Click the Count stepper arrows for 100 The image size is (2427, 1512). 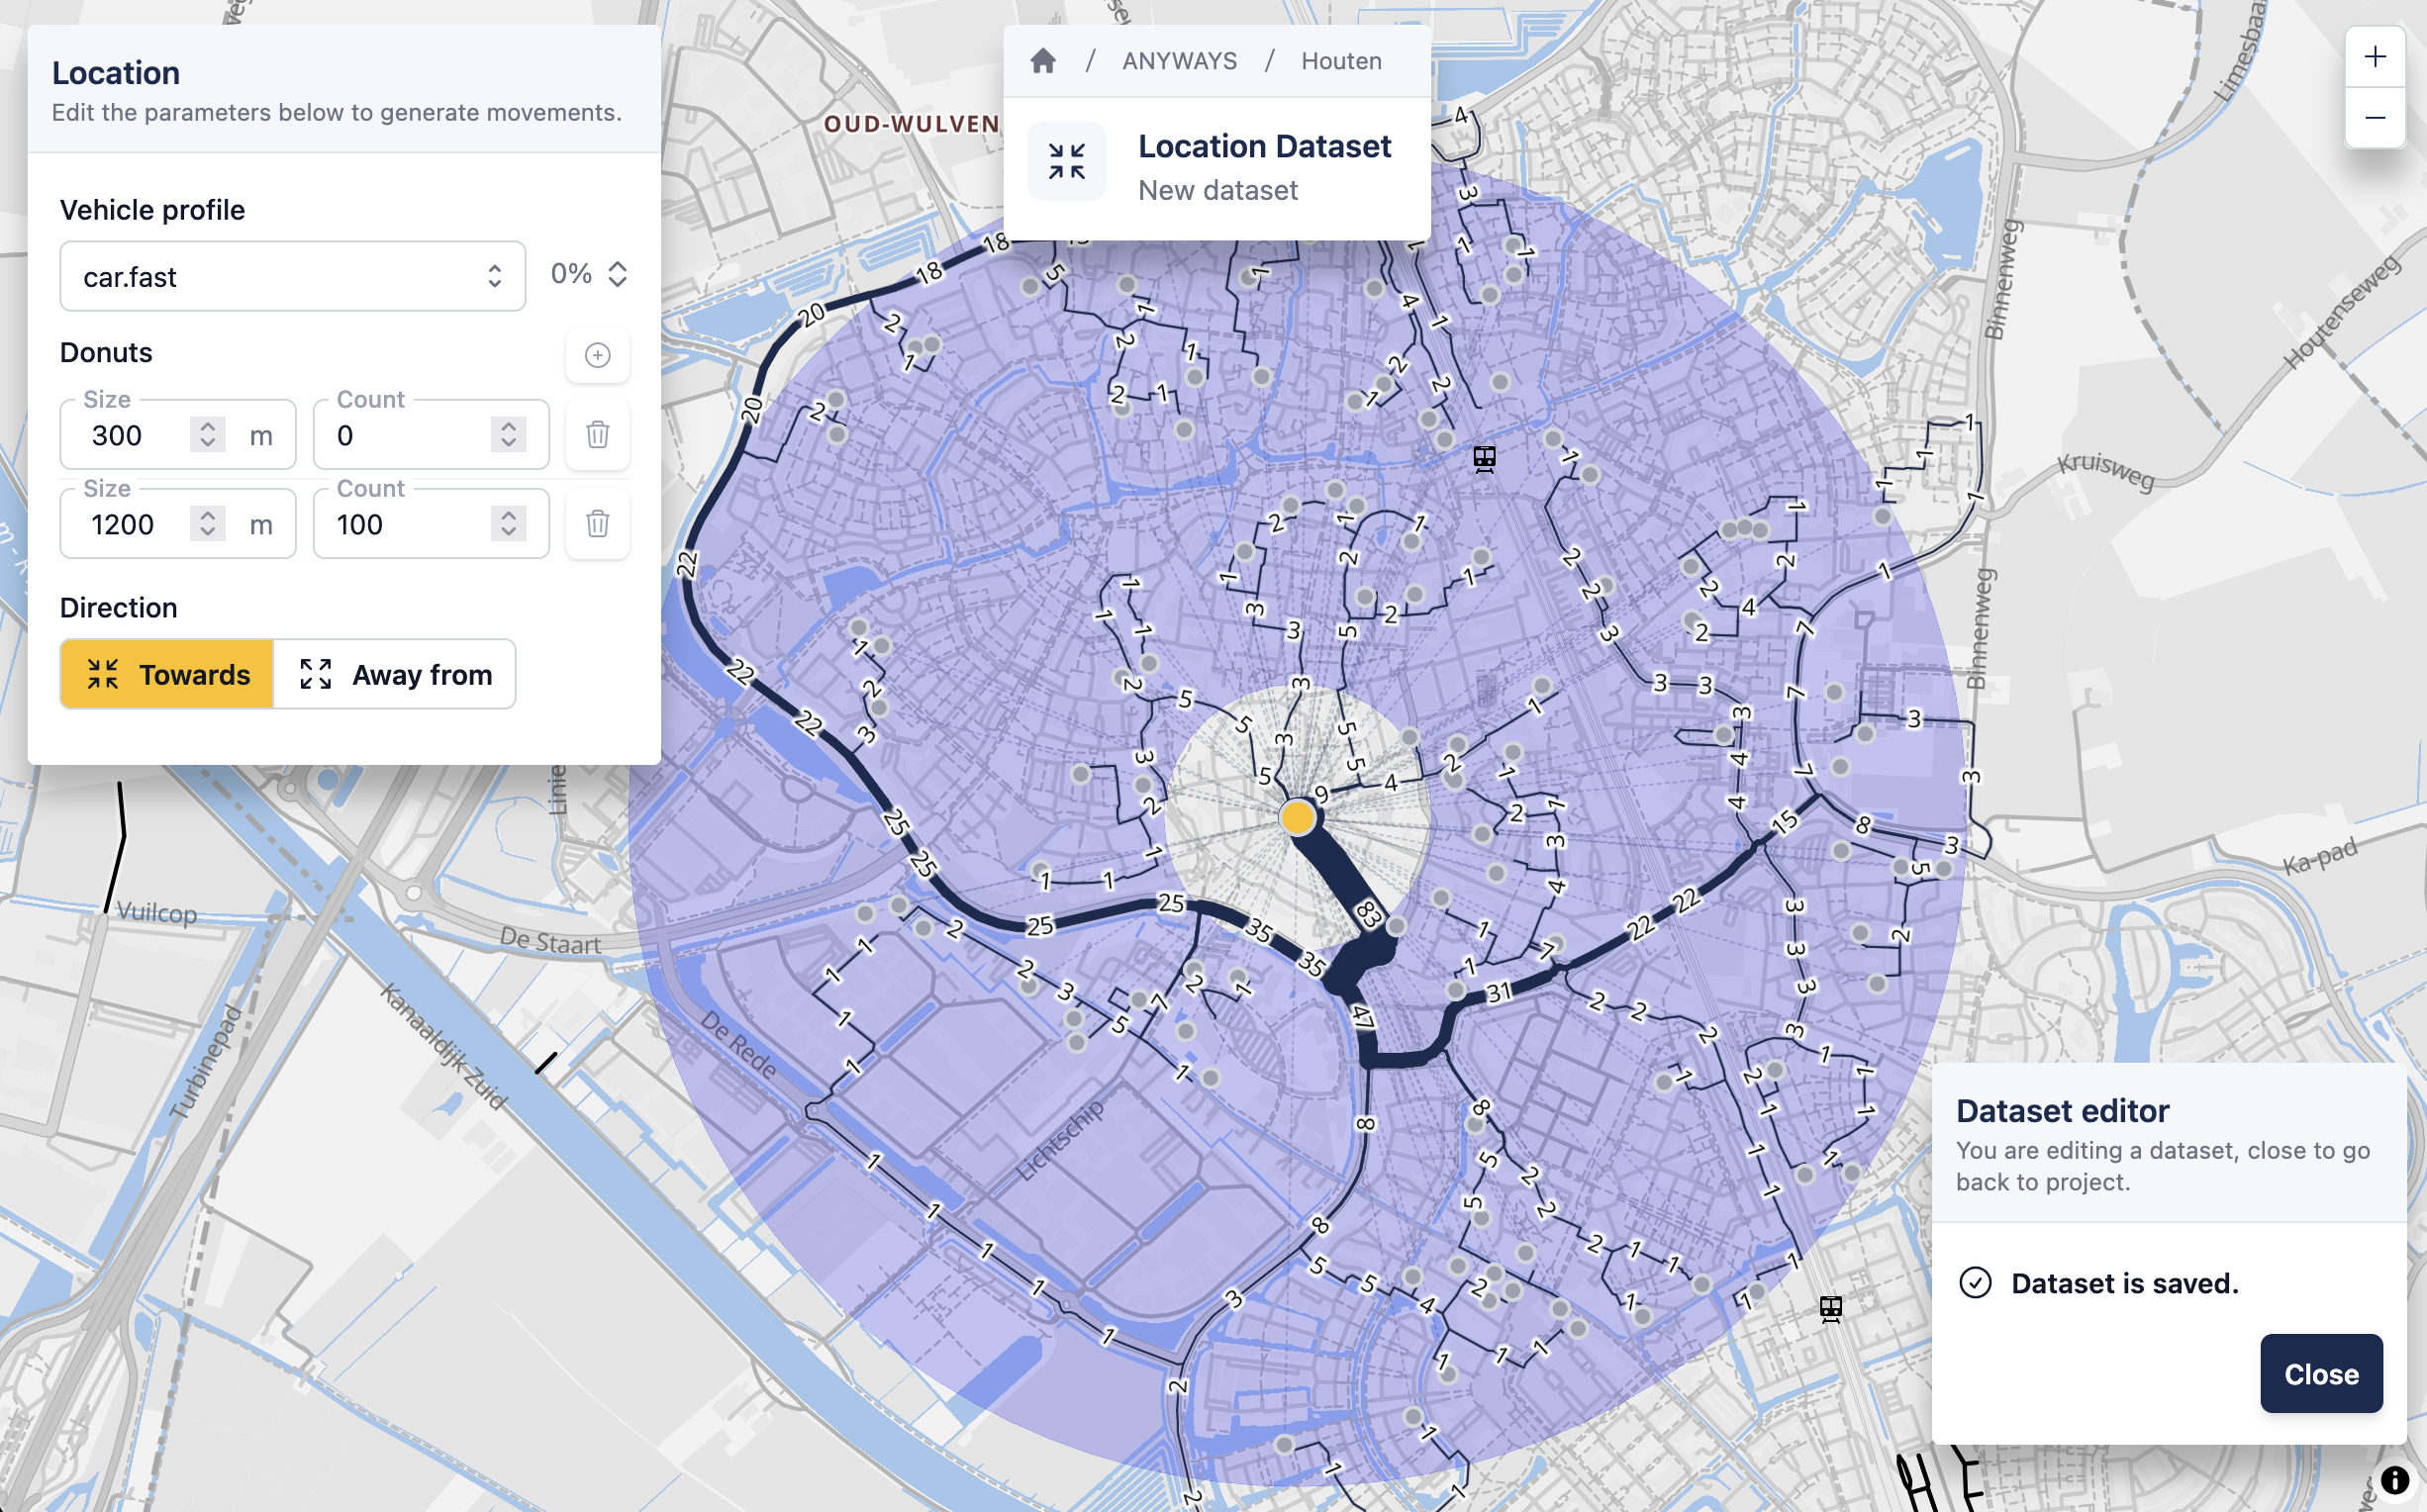pos(507,523)
